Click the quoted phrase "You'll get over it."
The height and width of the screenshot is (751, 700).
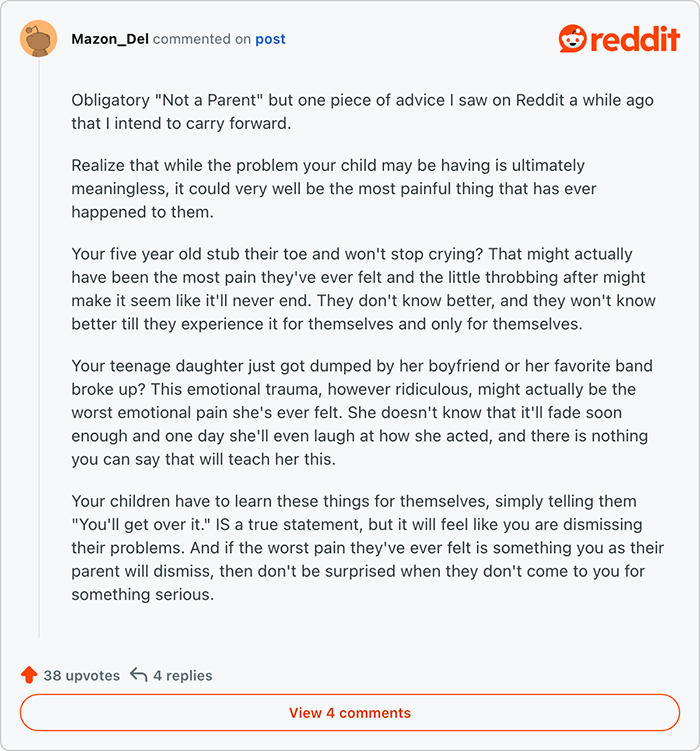(x=141, y=524)
